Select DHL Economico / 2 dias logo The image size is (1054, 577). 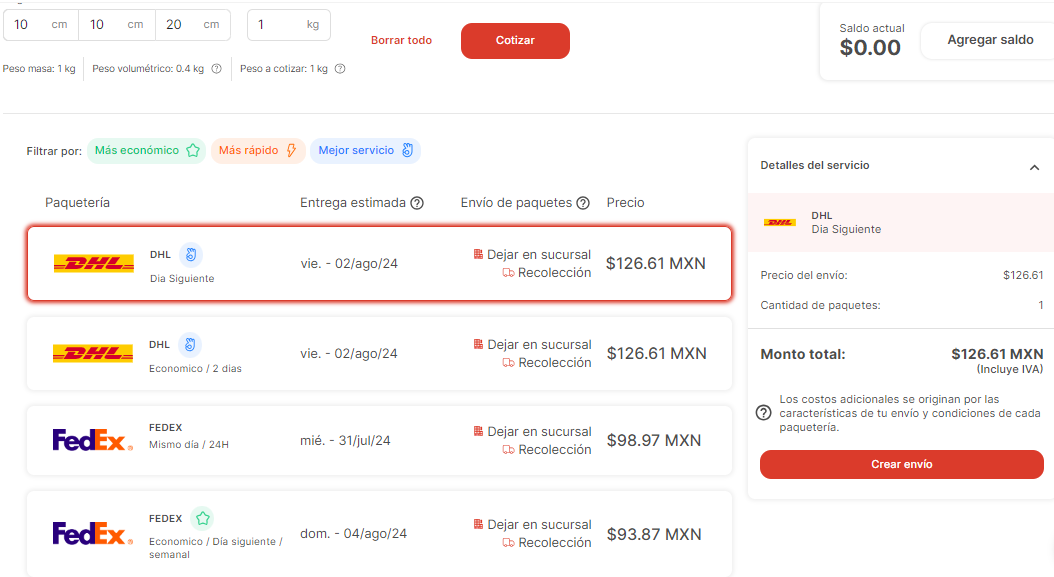[x=93, y=353]
